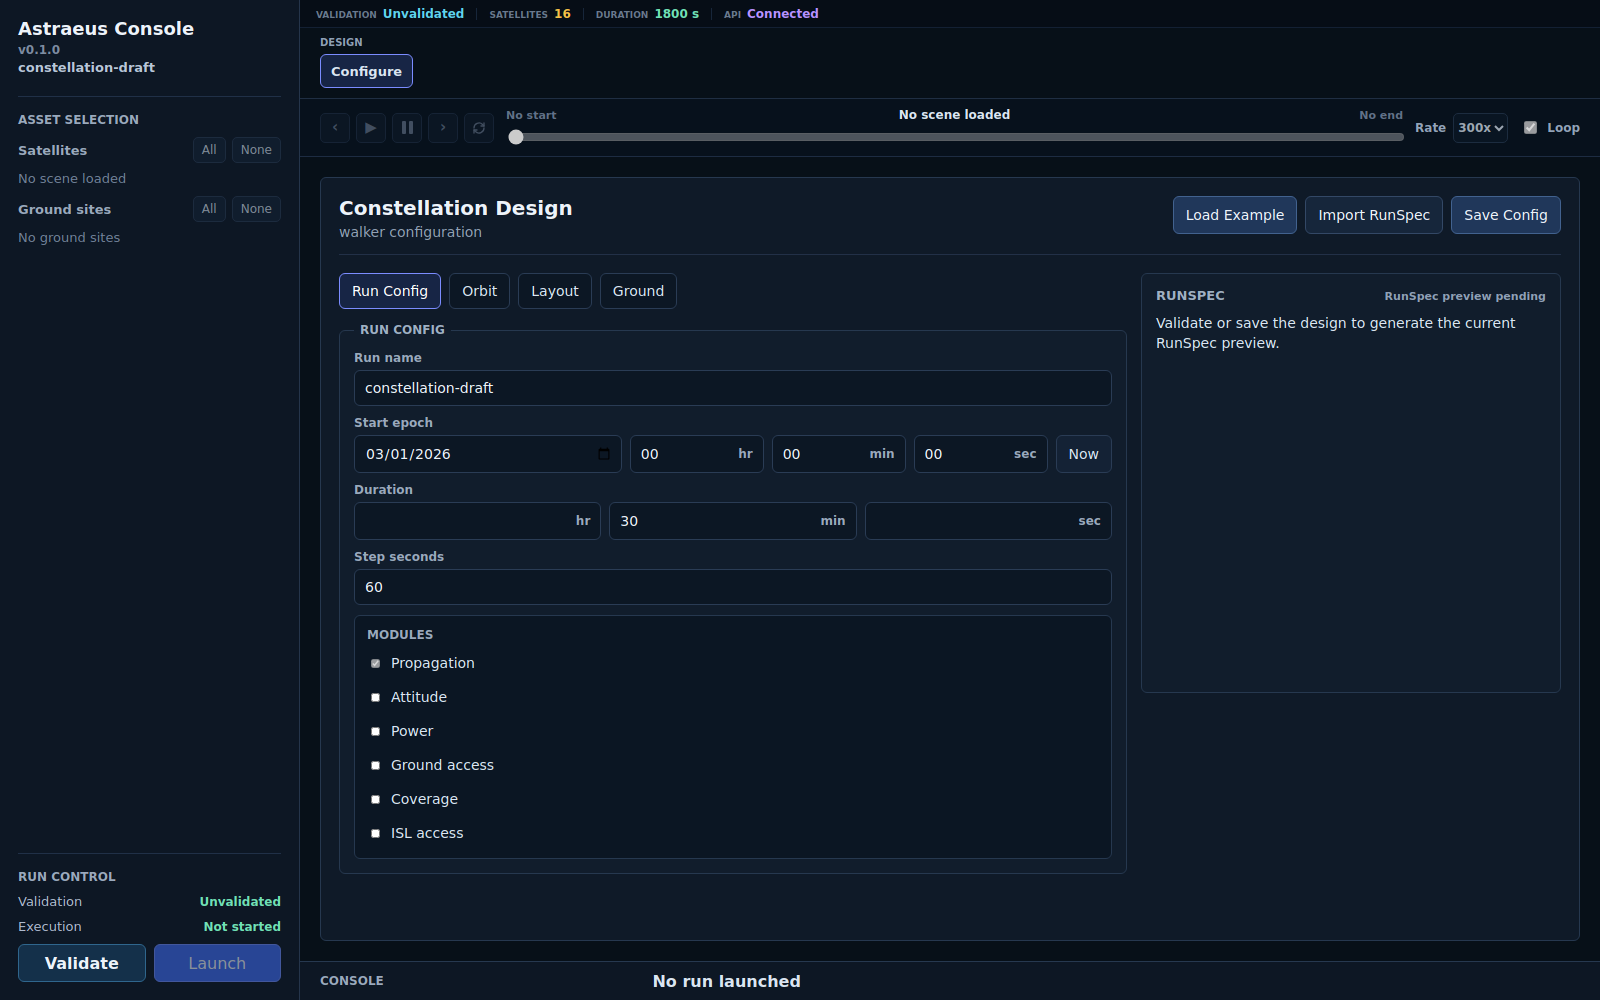
Task: Click Load Example button
Action: pyautogui.click(x=1235, y=215)
